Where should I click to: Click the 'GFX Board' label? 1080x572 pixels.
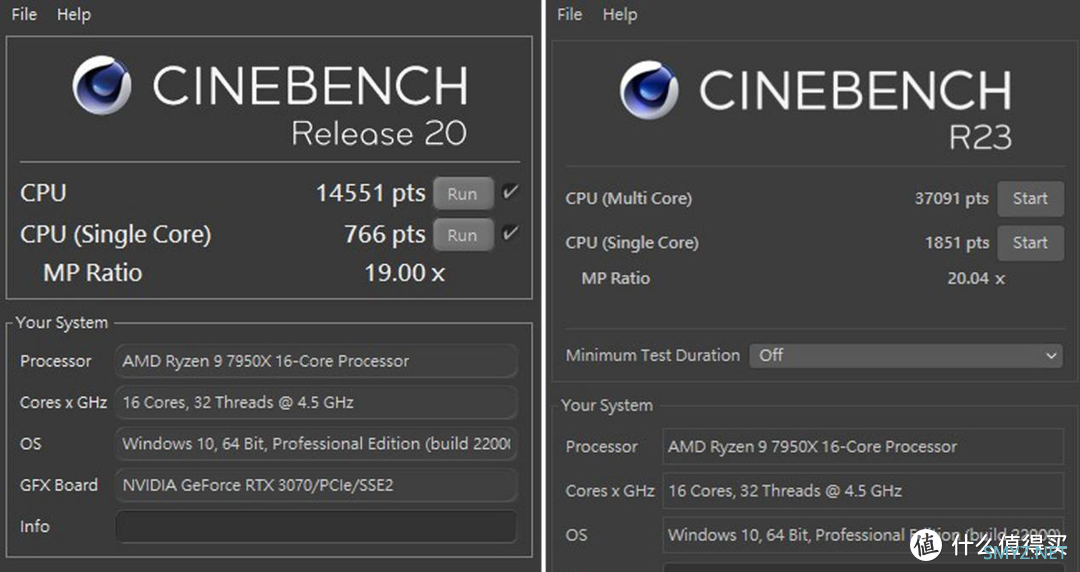(x=59, y=485)
